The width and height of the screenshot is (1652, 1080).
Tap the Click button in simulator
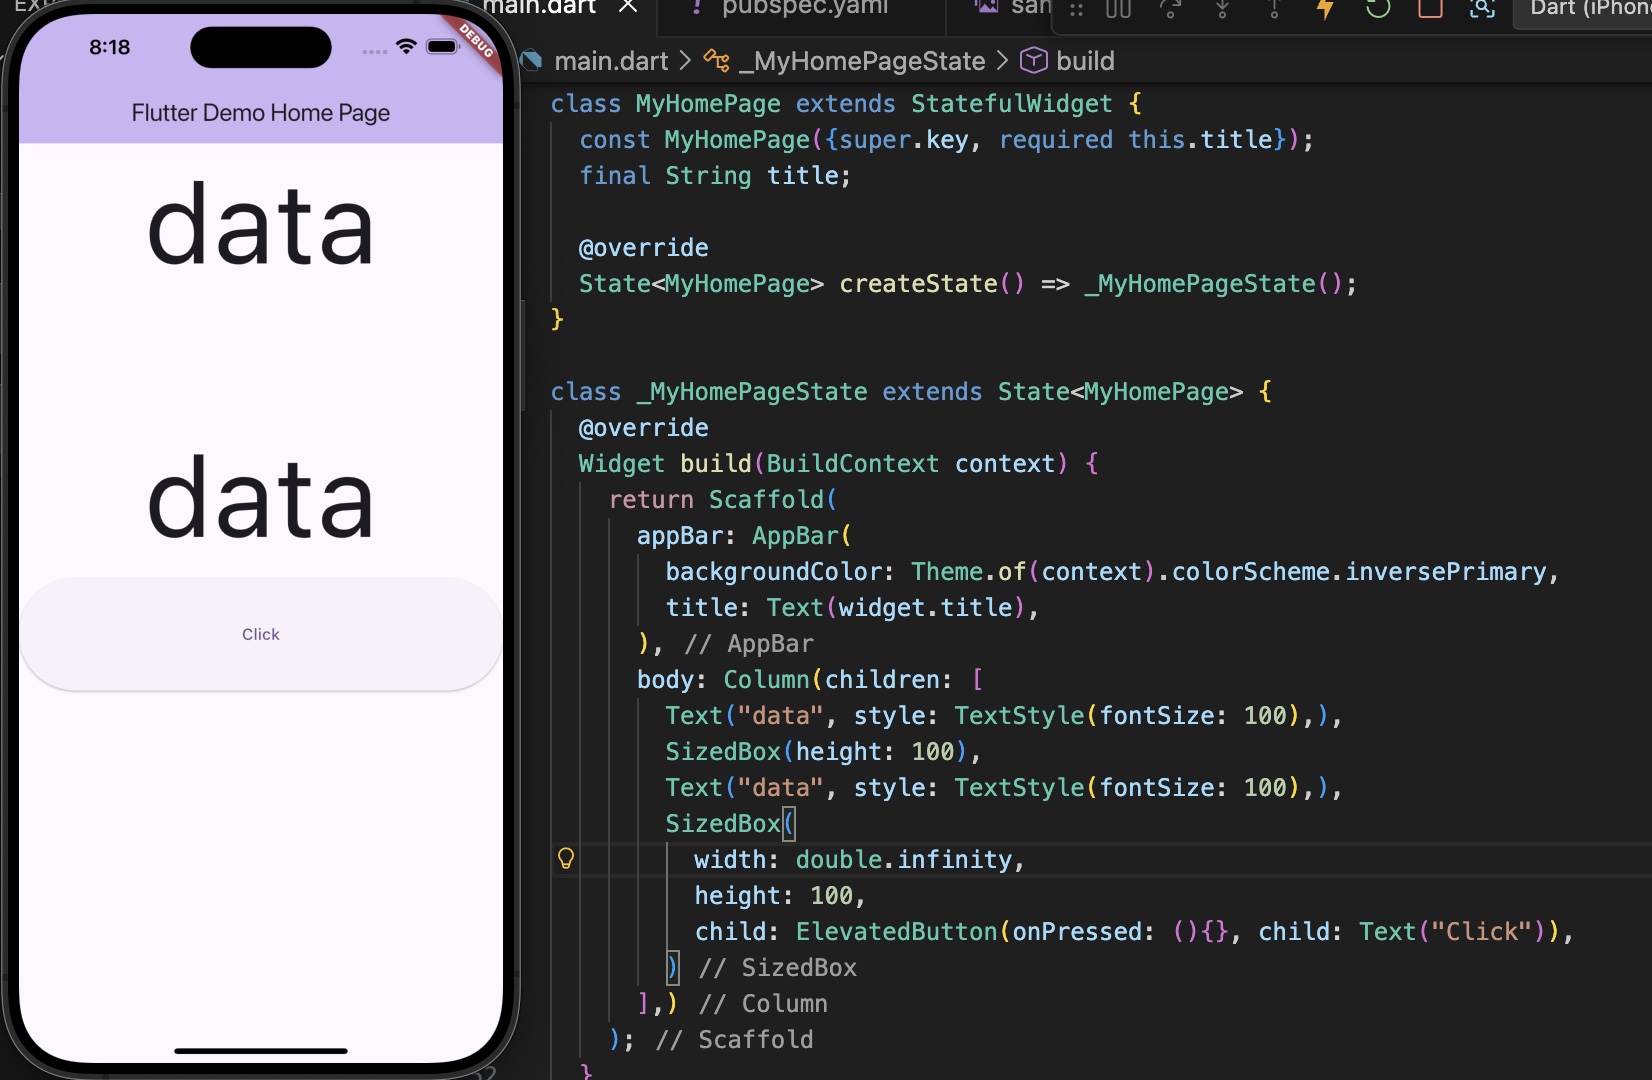coord(261,634)
